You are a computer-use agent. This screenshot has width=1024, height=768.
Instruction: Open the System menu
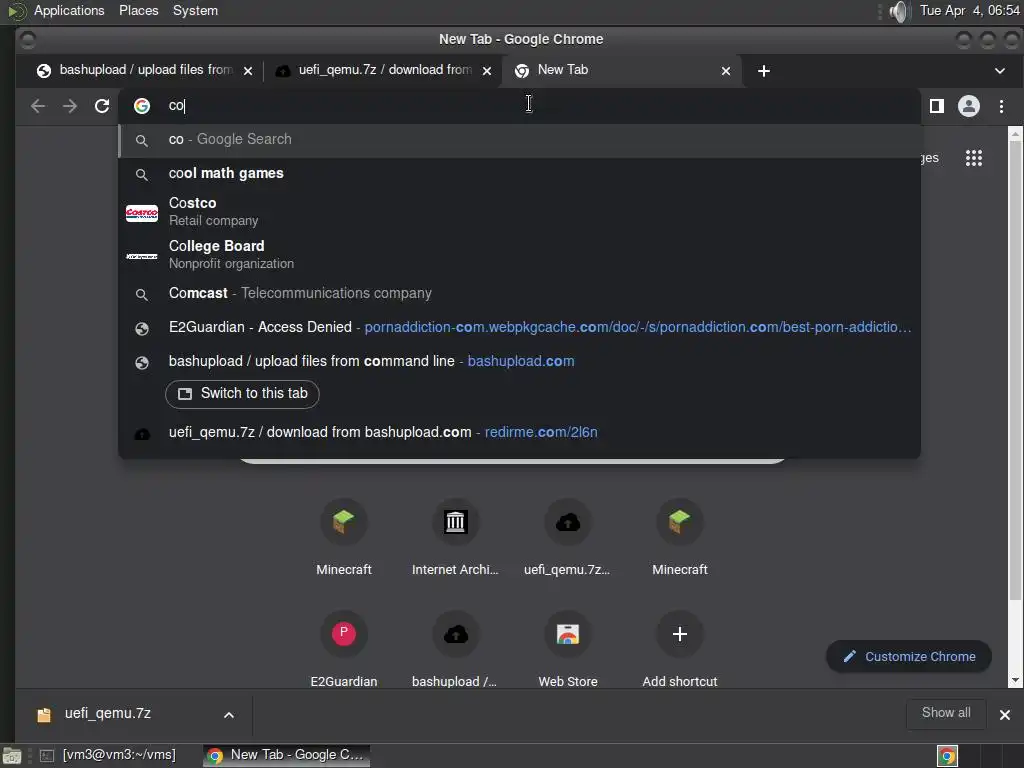pyautogui.click(x=195, y=10)
